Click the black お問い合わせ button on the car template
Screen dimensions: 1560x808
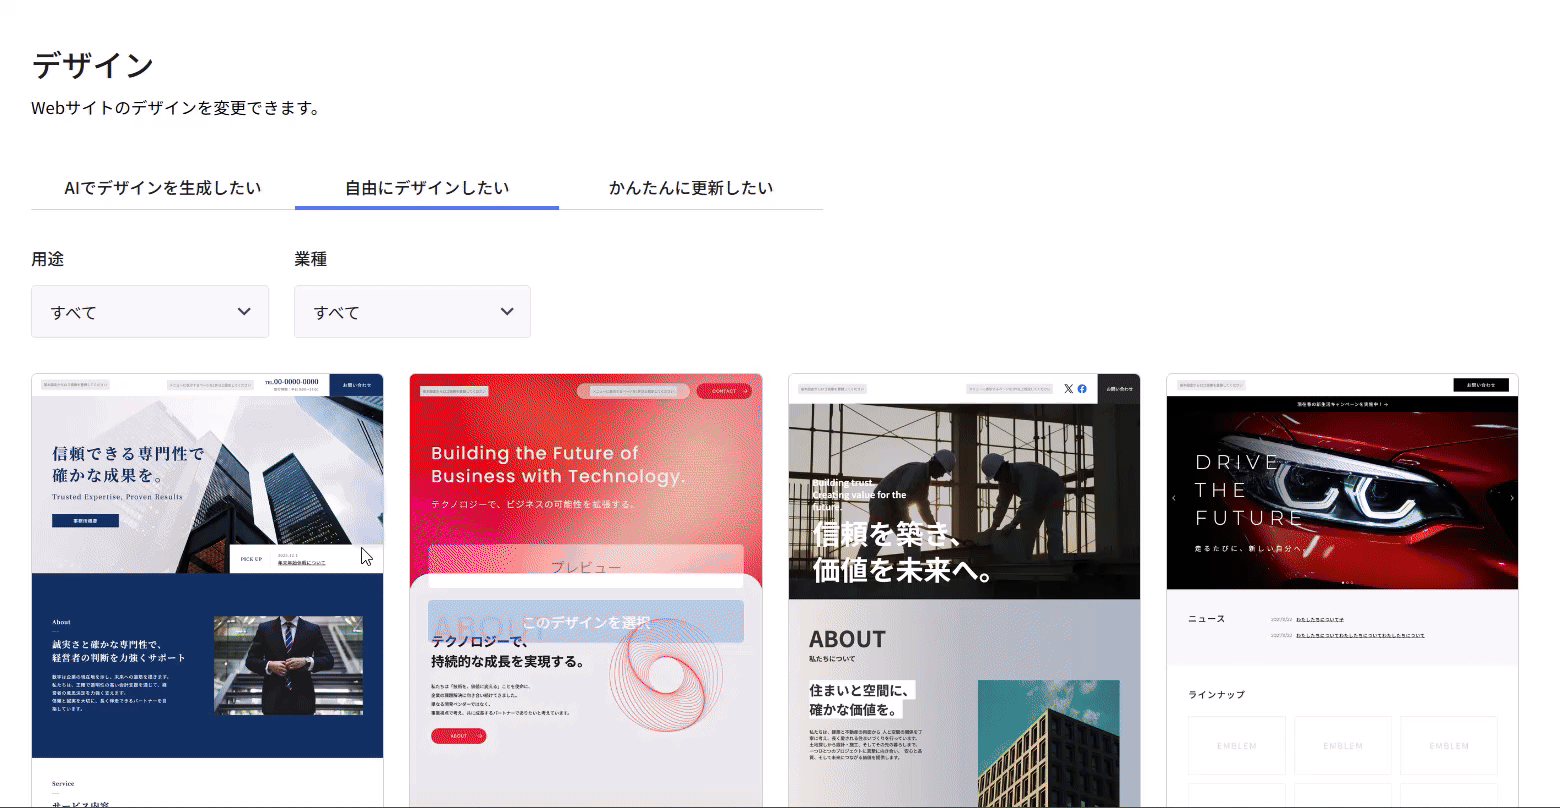[1480, 385]
